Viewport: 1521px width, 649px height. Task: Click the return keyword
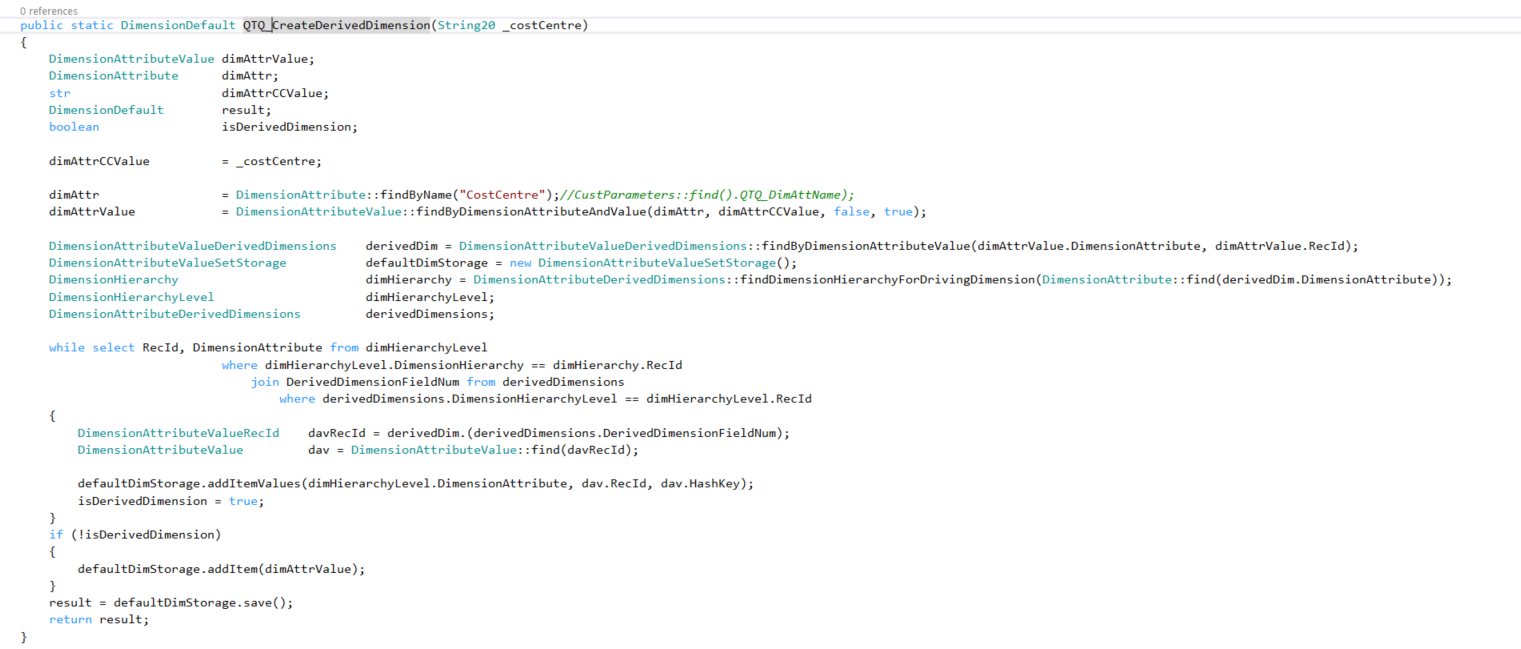tap(70, 620)
